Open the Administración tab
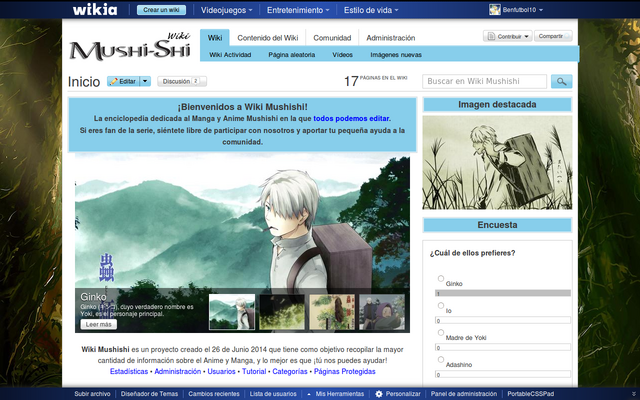This screenshot has height=400, width=640. 391,38
